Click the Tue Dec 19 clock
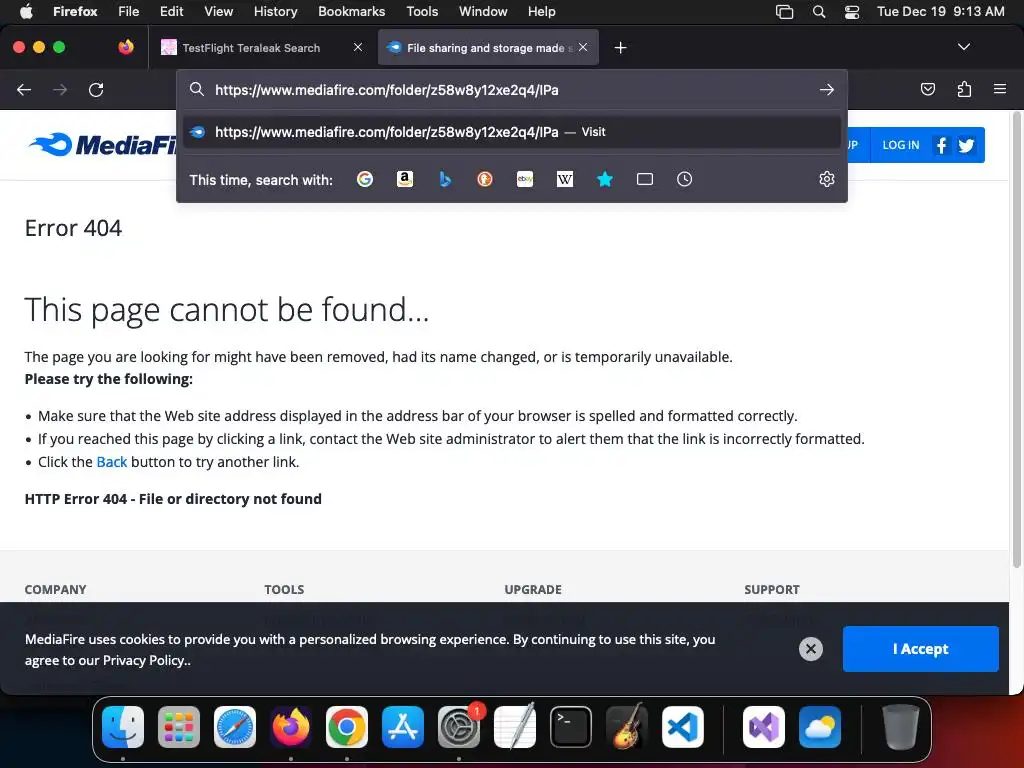This screenshot has height=768, width=1024. coord(940,12)
